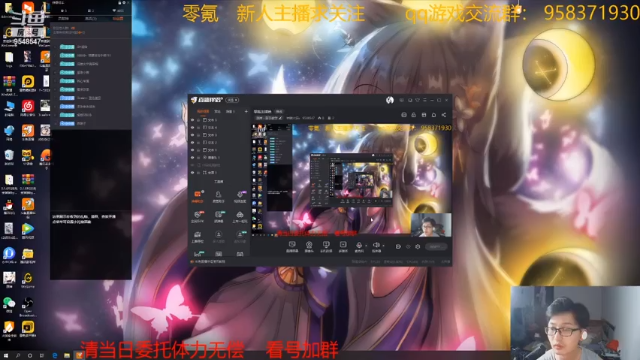Open Task View on taskbar
Viewport: 640px width, 360px height.
click(x=42, y=356)
